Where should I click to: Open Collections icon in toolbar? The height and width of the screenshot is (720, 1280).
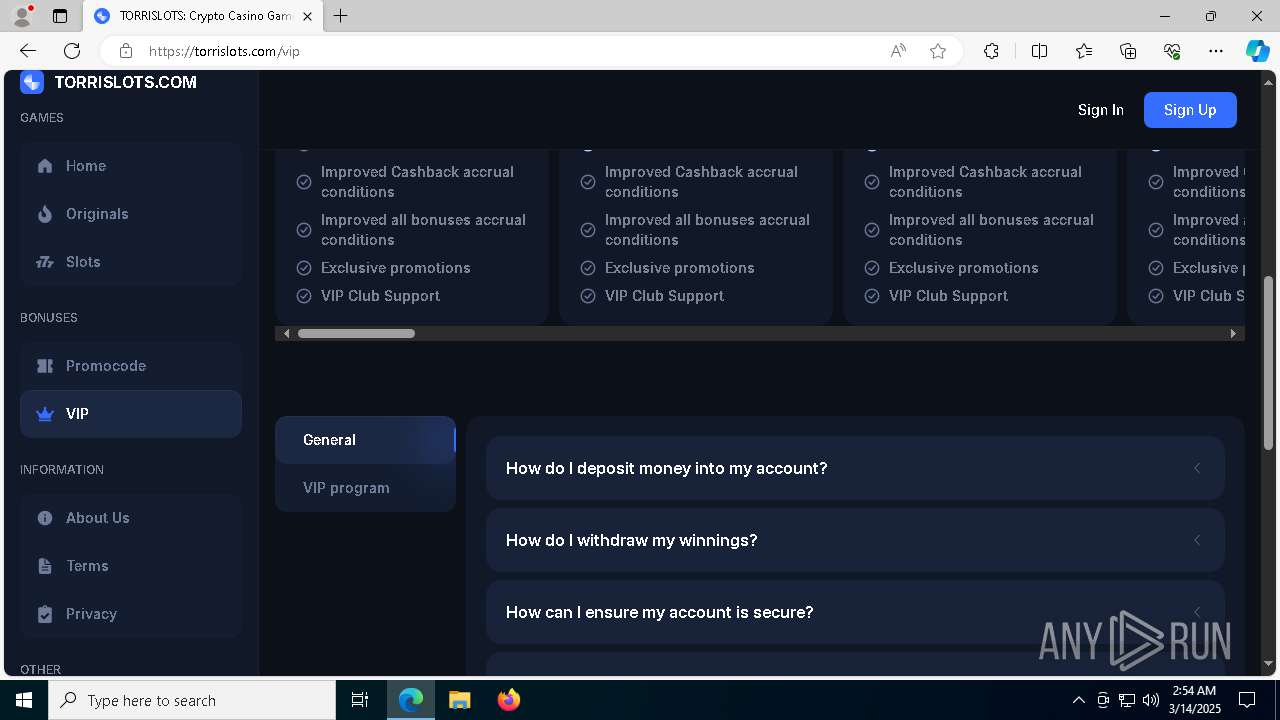pyautogui.click(x=1128, y=51)
